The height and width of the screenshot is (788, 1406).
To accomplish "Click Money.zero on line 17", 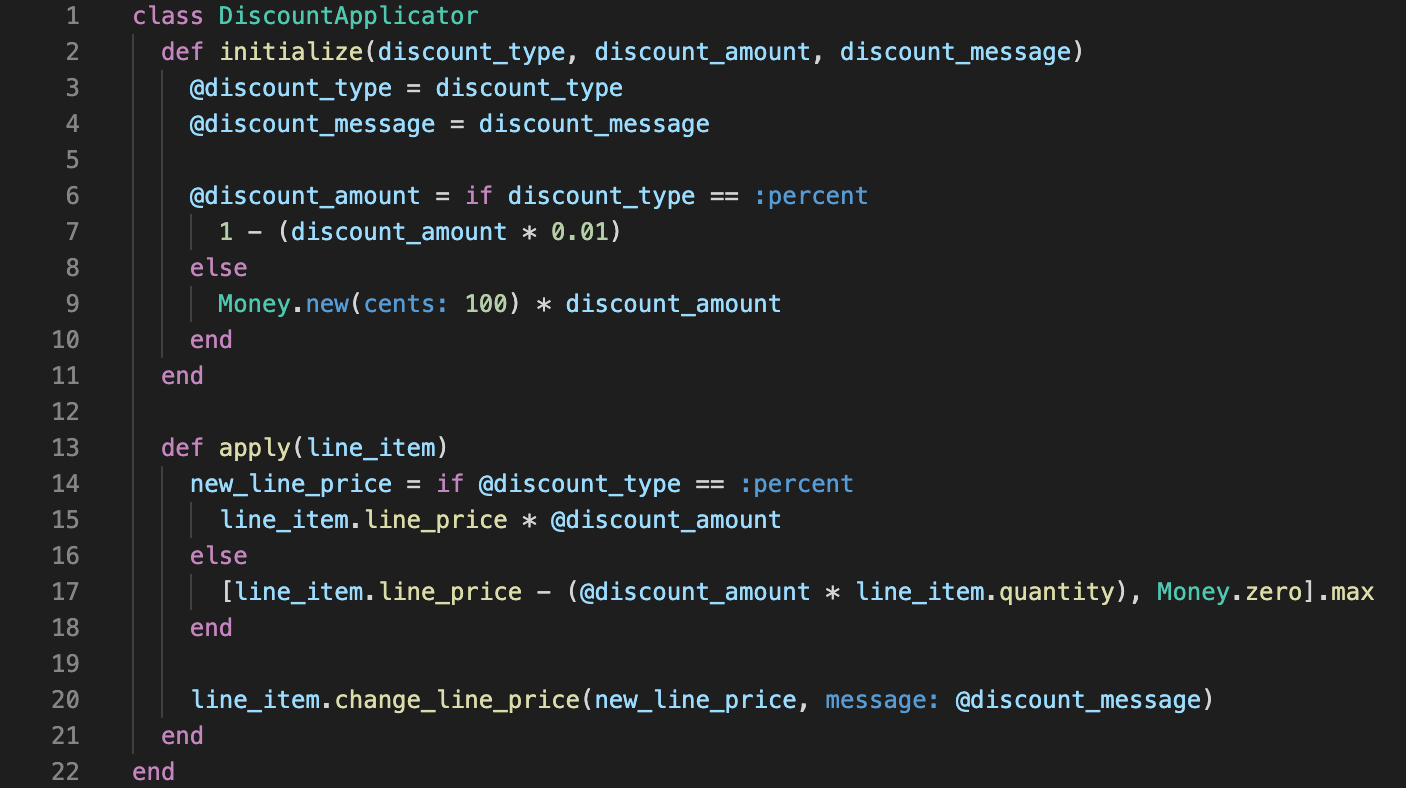I will (1222, 592).
